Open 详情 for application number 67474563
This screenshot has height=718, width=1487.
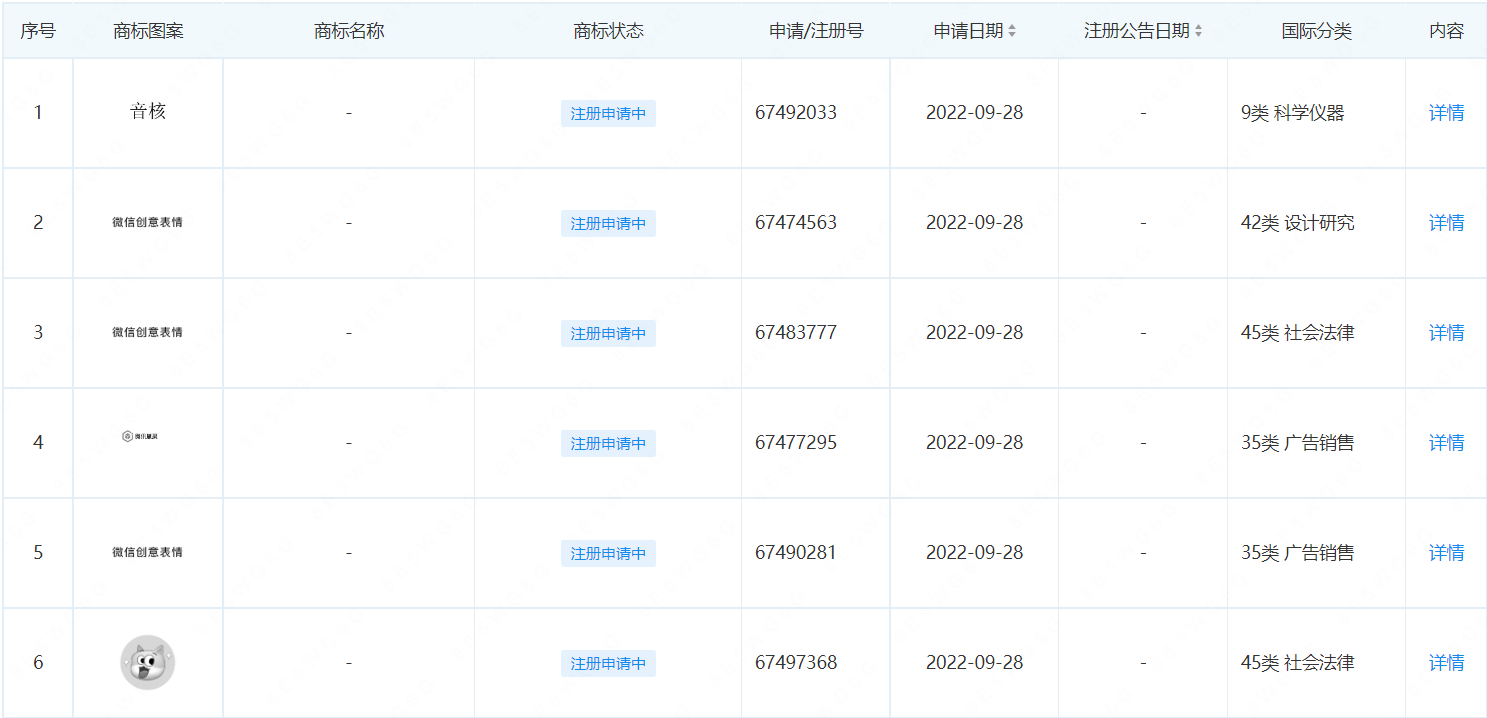(1446, 223)
